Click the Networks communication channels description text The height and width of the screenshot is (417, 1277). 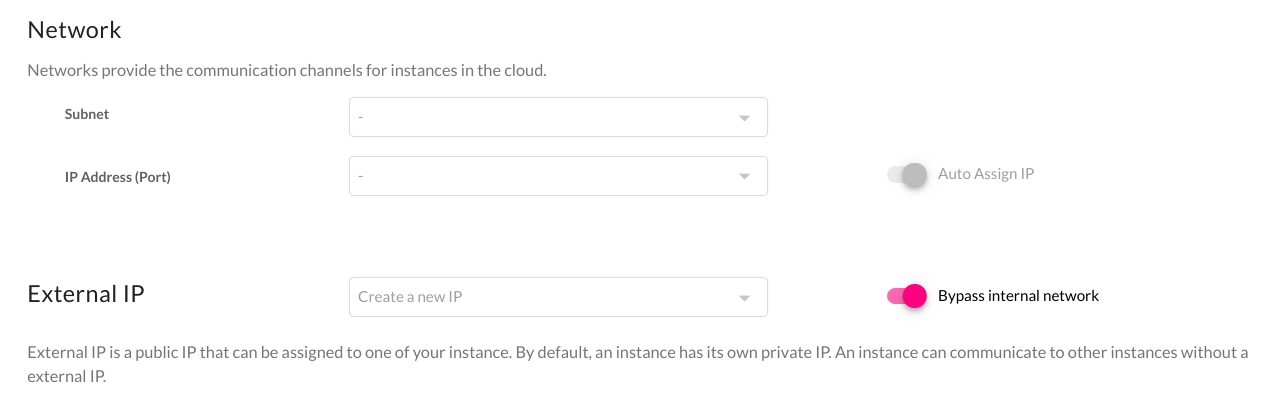(x=287, y=71)
